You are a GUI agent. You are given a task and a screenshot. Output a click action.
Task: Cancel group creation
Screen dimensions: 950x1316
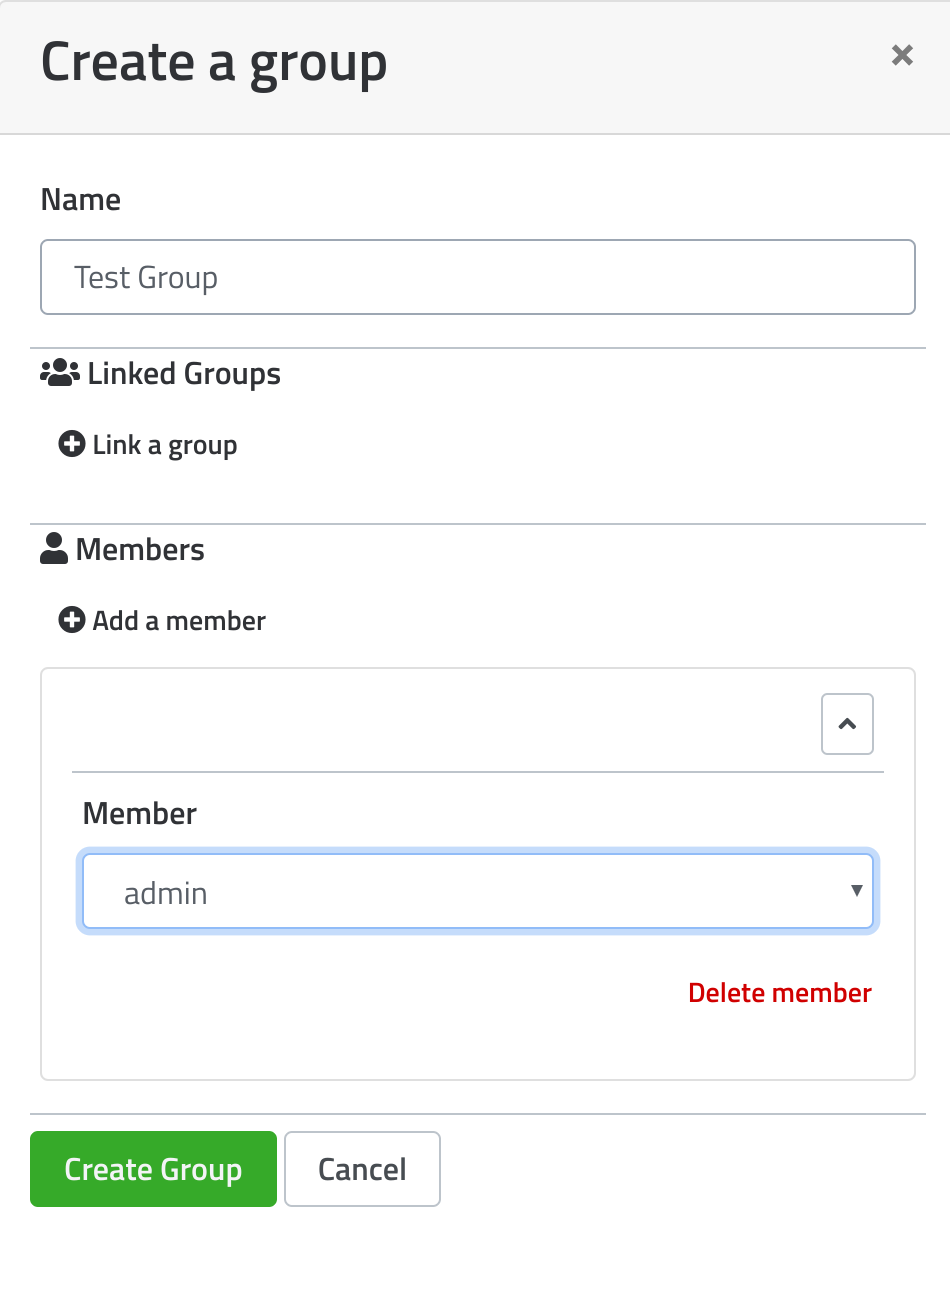click(x=362, y=1169)
